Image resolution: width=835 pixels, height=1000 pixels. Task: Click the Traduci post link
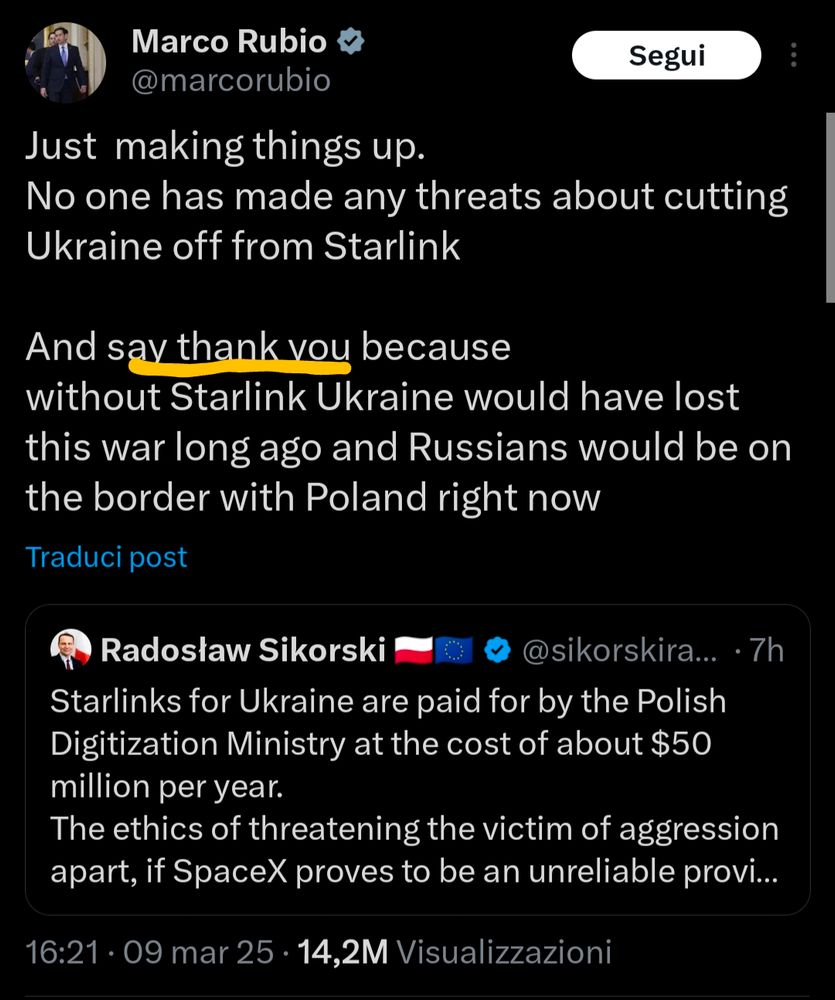click(106, 557)
